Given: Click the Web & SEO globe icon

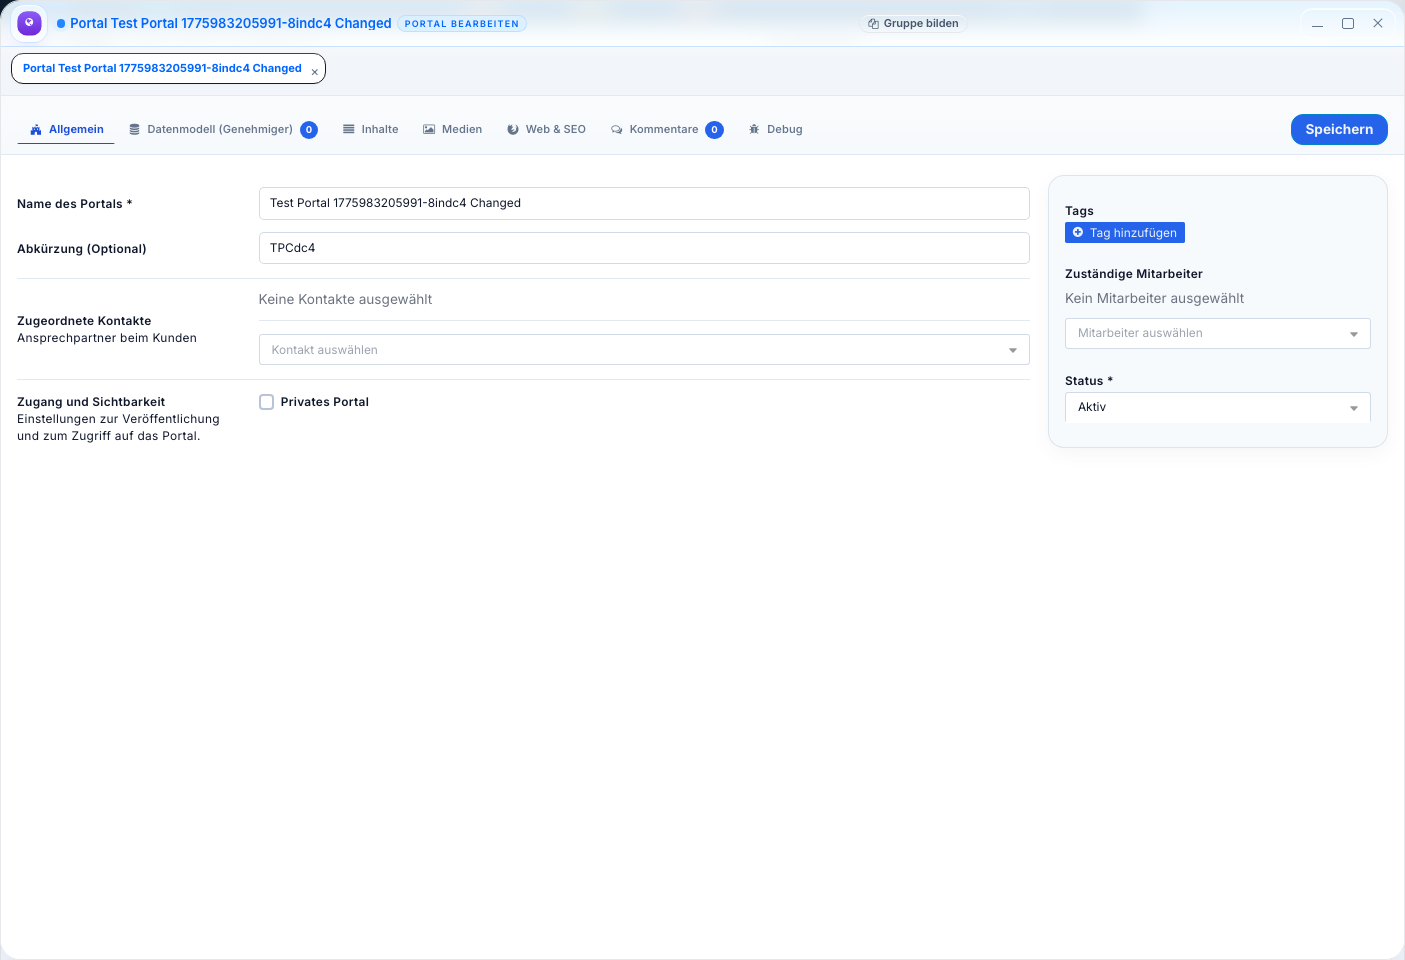Looking at the screenshot, I should click(513, 130).
